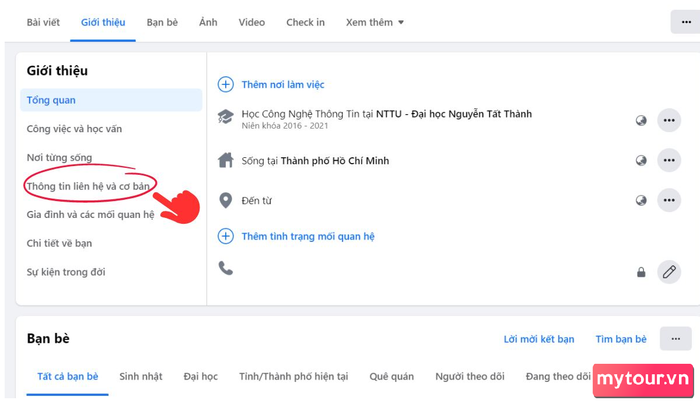The height and width of the screenshot is (405, 700).
Task: Click the Thêm nơi làm việc link
Action: (283, 84)
